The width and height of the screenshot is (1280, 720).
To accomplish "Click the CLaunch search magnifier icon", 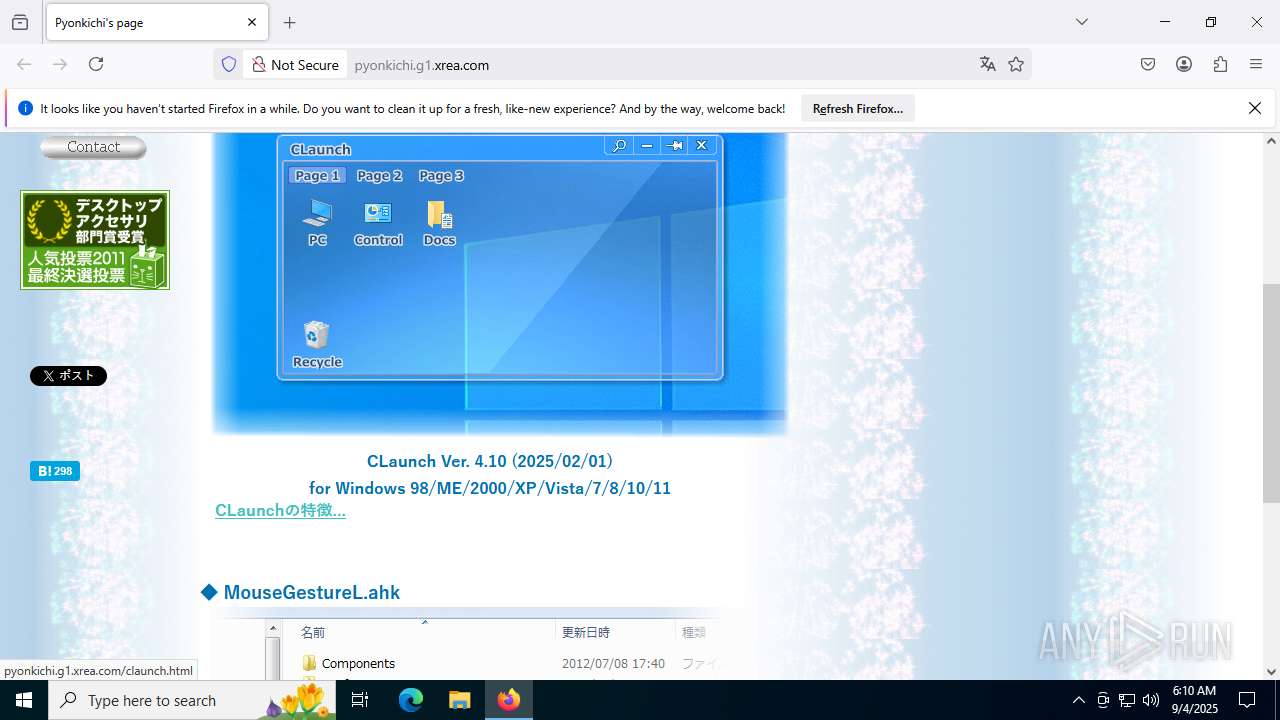I will click(x=619, y=146).
